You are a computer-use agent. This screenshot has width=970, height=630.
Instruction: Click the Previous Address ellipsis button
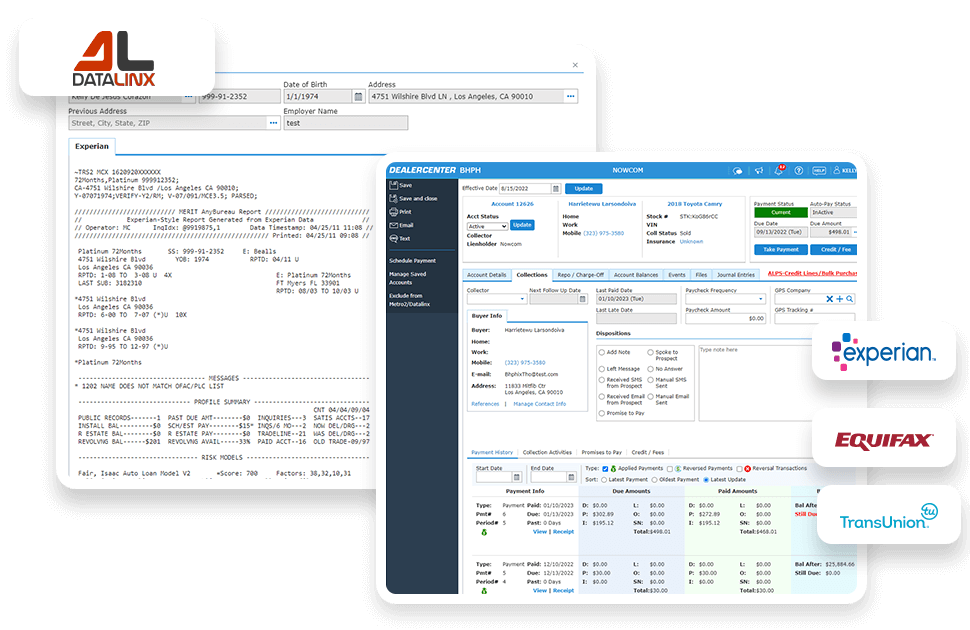tap(273, 123)
